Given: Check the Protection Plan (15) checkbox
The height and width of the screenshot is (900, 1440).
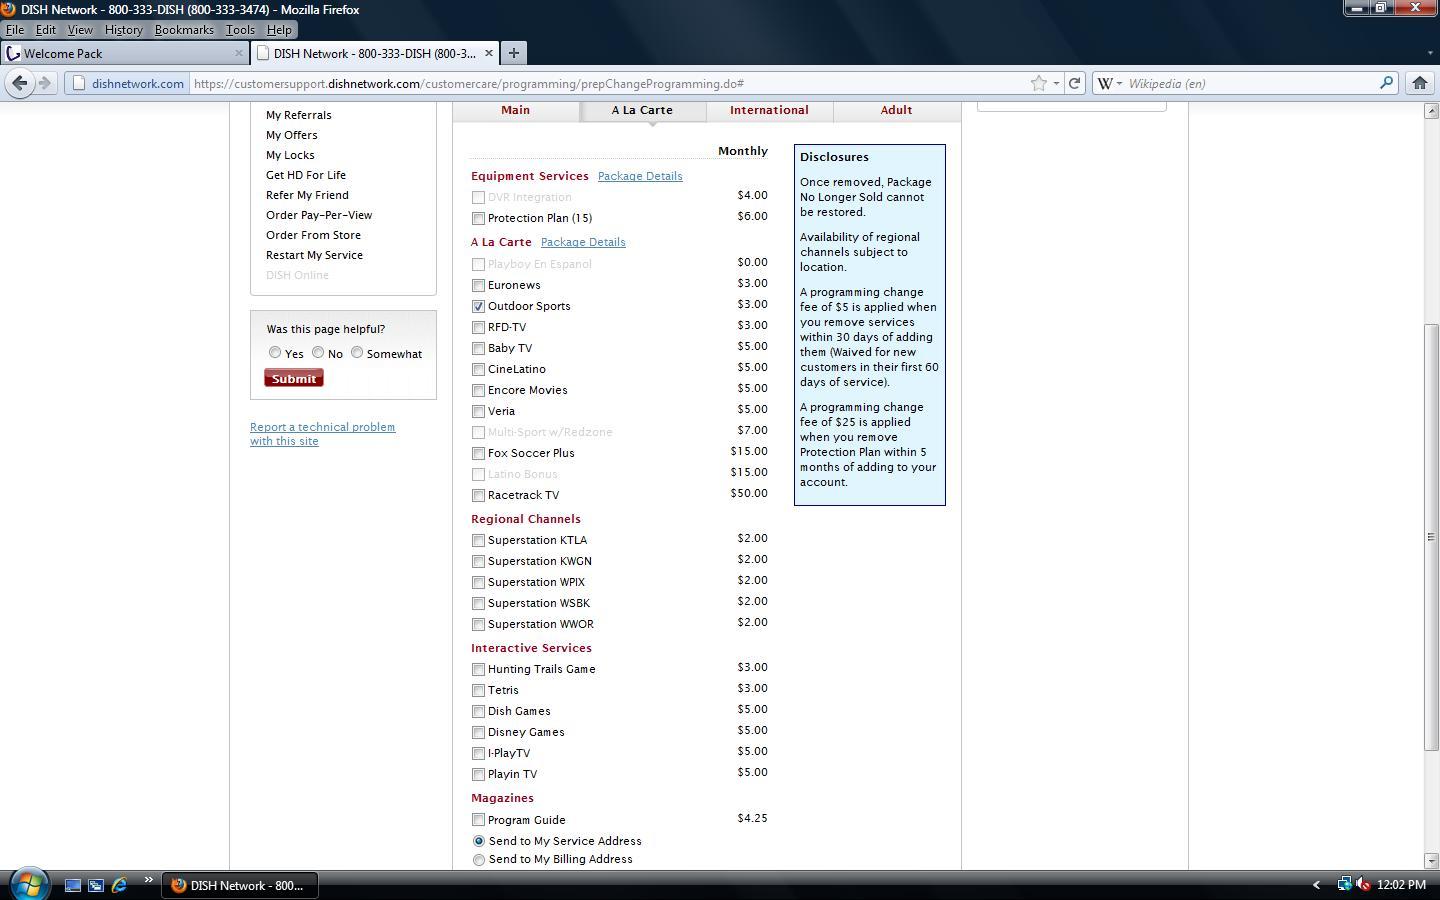Looking at the screenshot, I should click(478, 218).
